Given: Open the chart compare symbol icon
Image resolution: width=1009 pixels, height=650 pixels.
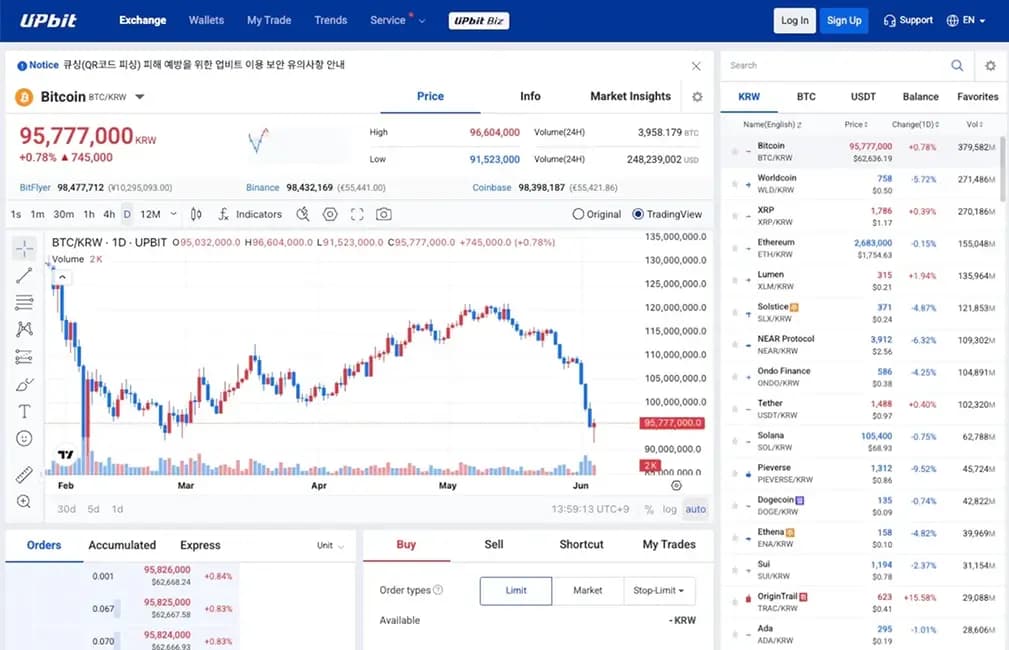Looking at the screenshot, I should pos(303,214).
